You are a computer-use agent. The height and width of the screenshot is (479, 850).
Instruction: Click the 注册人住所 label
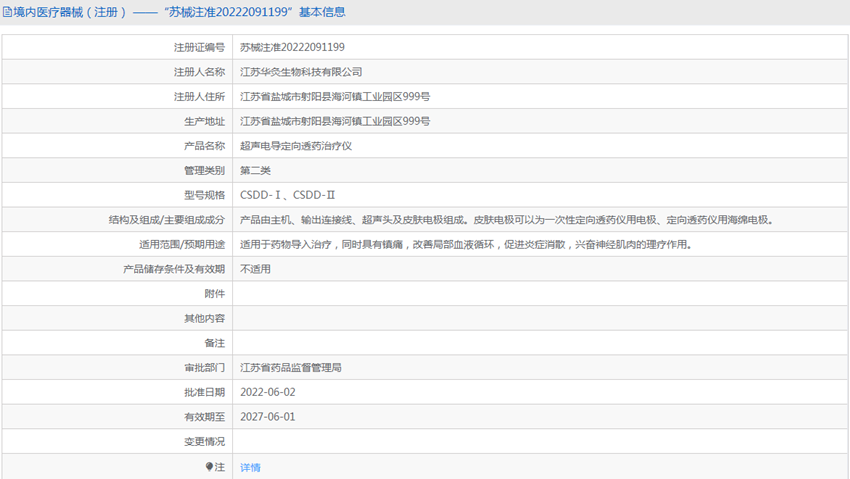(x=199, y=96)
